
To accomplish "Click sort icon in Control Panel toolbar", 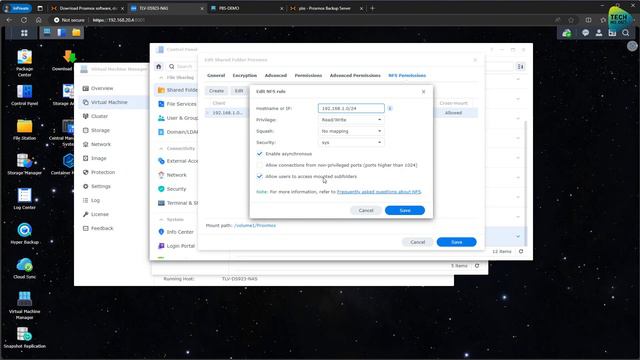I will 520,67.
